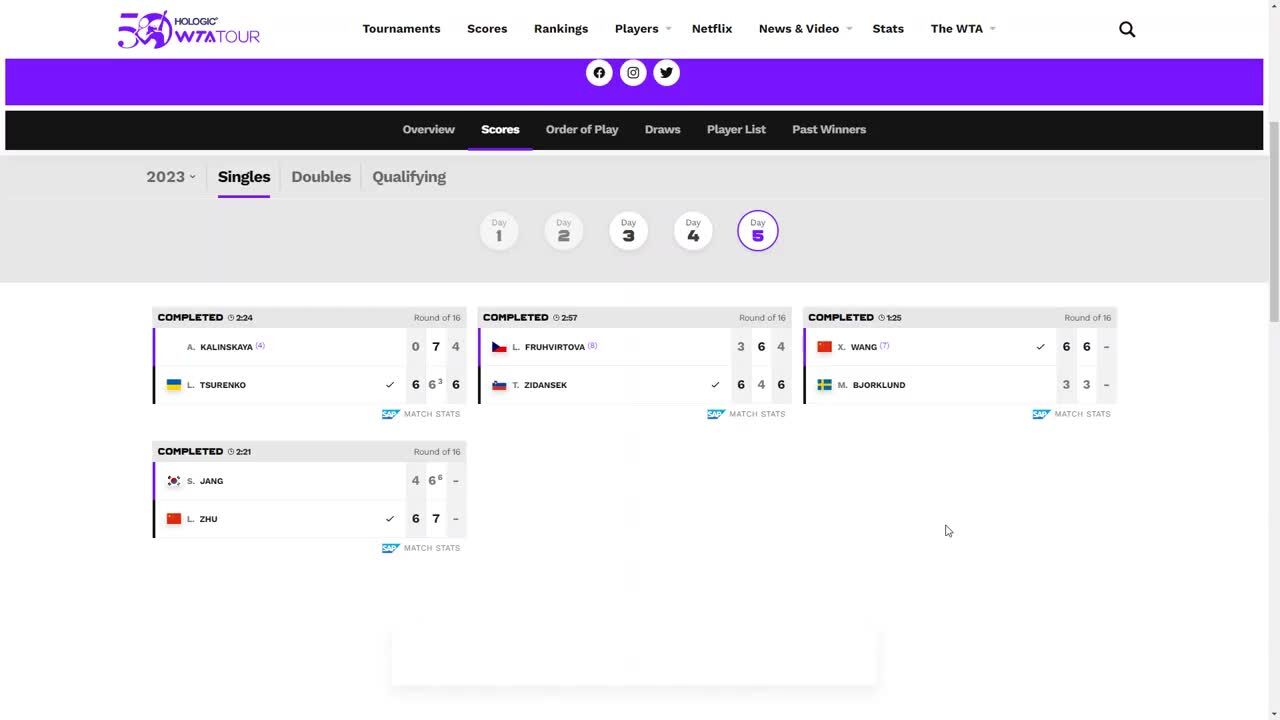
Task: Click the 2:21 match duration text
Action: 243,452
